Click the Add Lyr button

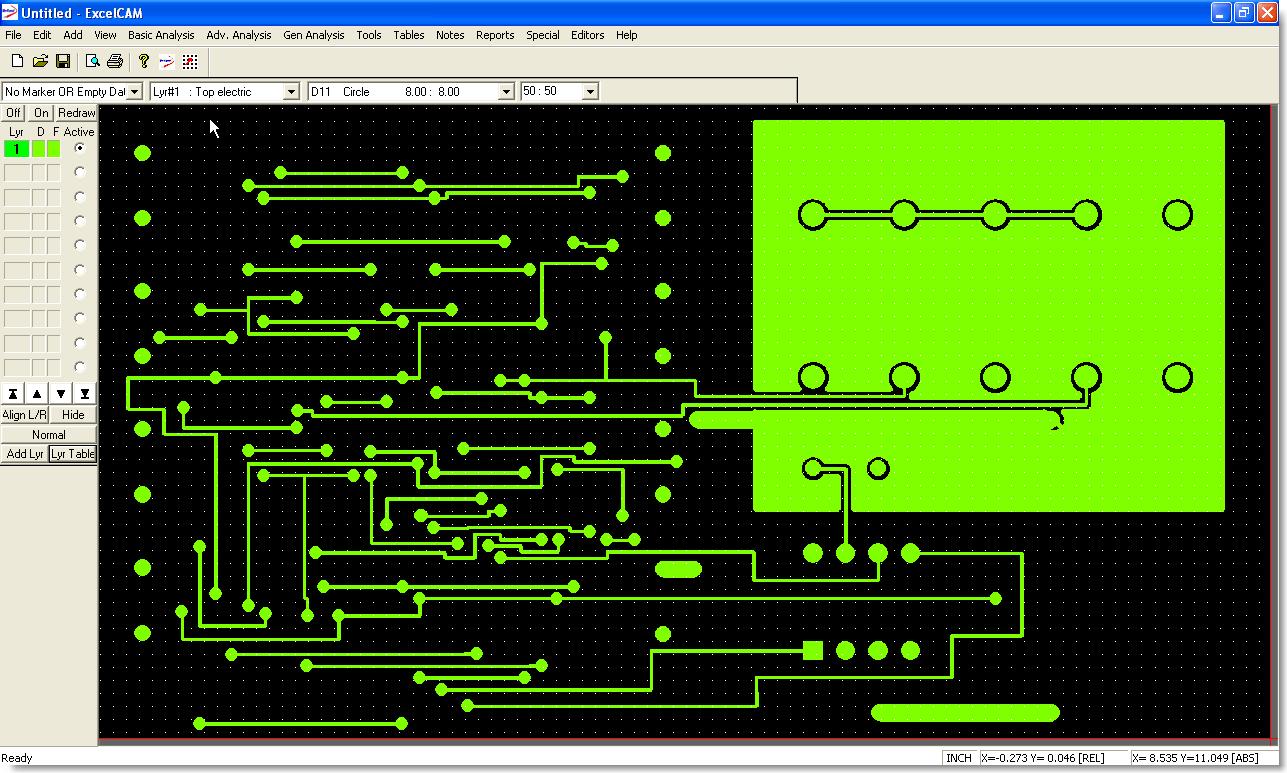pyautogui.click(x=25, y=454)
